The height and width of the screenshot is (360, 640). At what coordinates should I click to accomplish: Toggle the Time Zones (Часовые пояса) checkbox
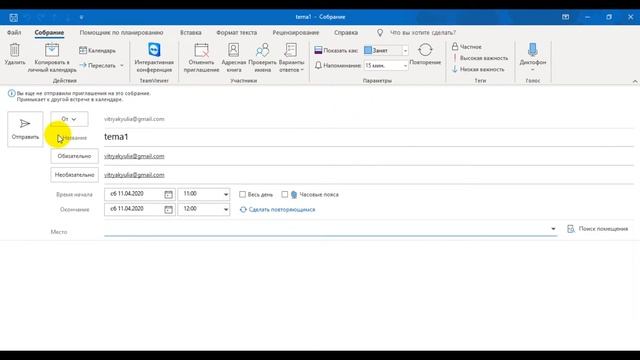284,194
